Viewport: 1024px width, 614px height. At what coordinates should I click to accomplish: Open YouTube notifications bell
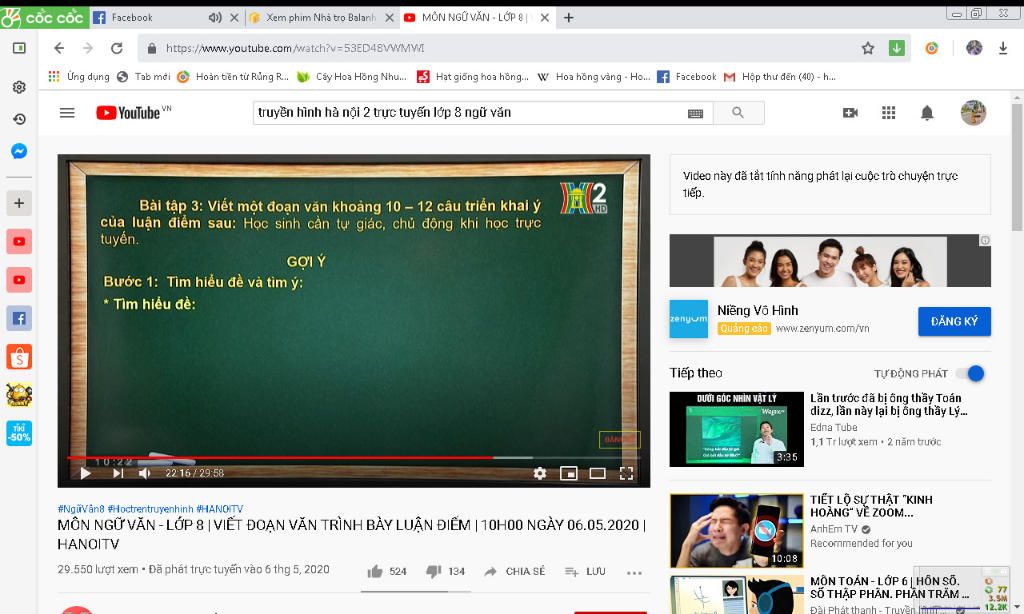(927, 112)
